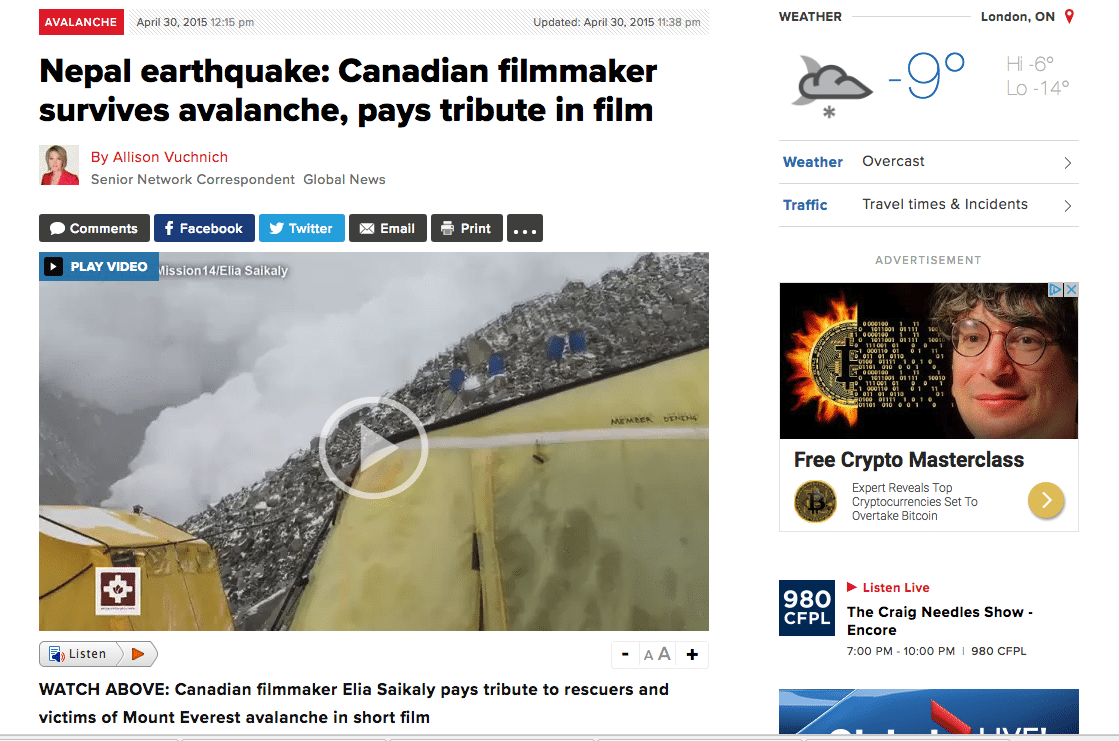Click the yellow arrow on crypto ad
Image resolution: width=1119 pixels, height=741 pixels.
click(1046, 500)
